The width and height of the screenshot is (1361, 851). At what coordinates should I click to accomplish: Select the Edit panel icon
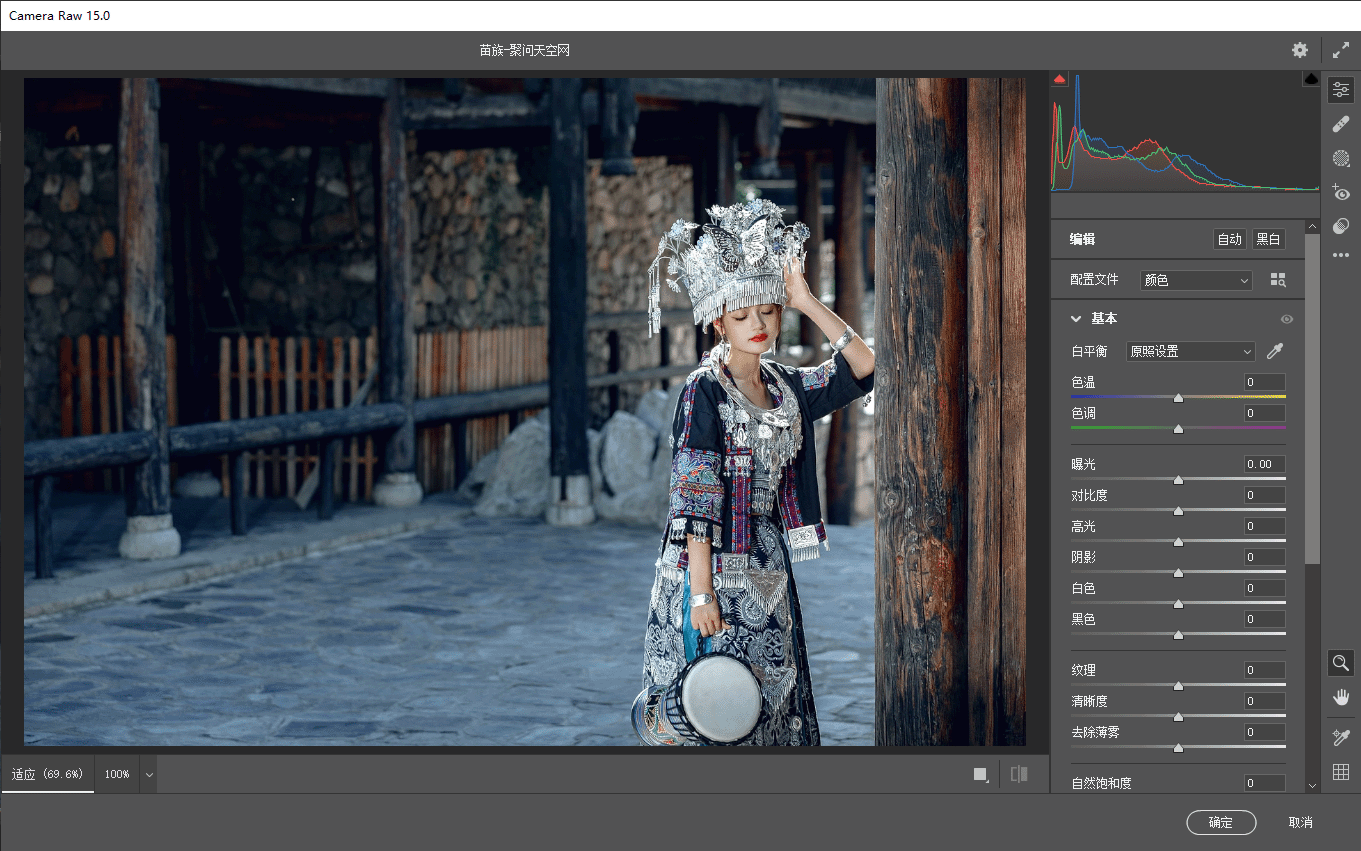1341,89
